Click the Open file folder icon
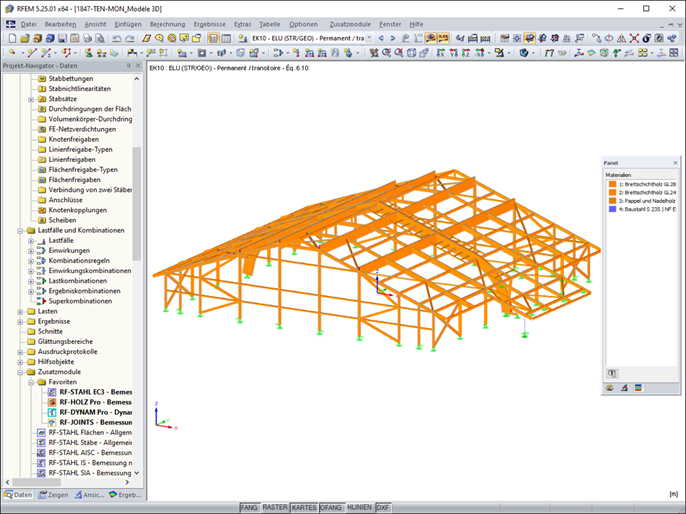Viewport: 686px width, 514px height. 24,38
